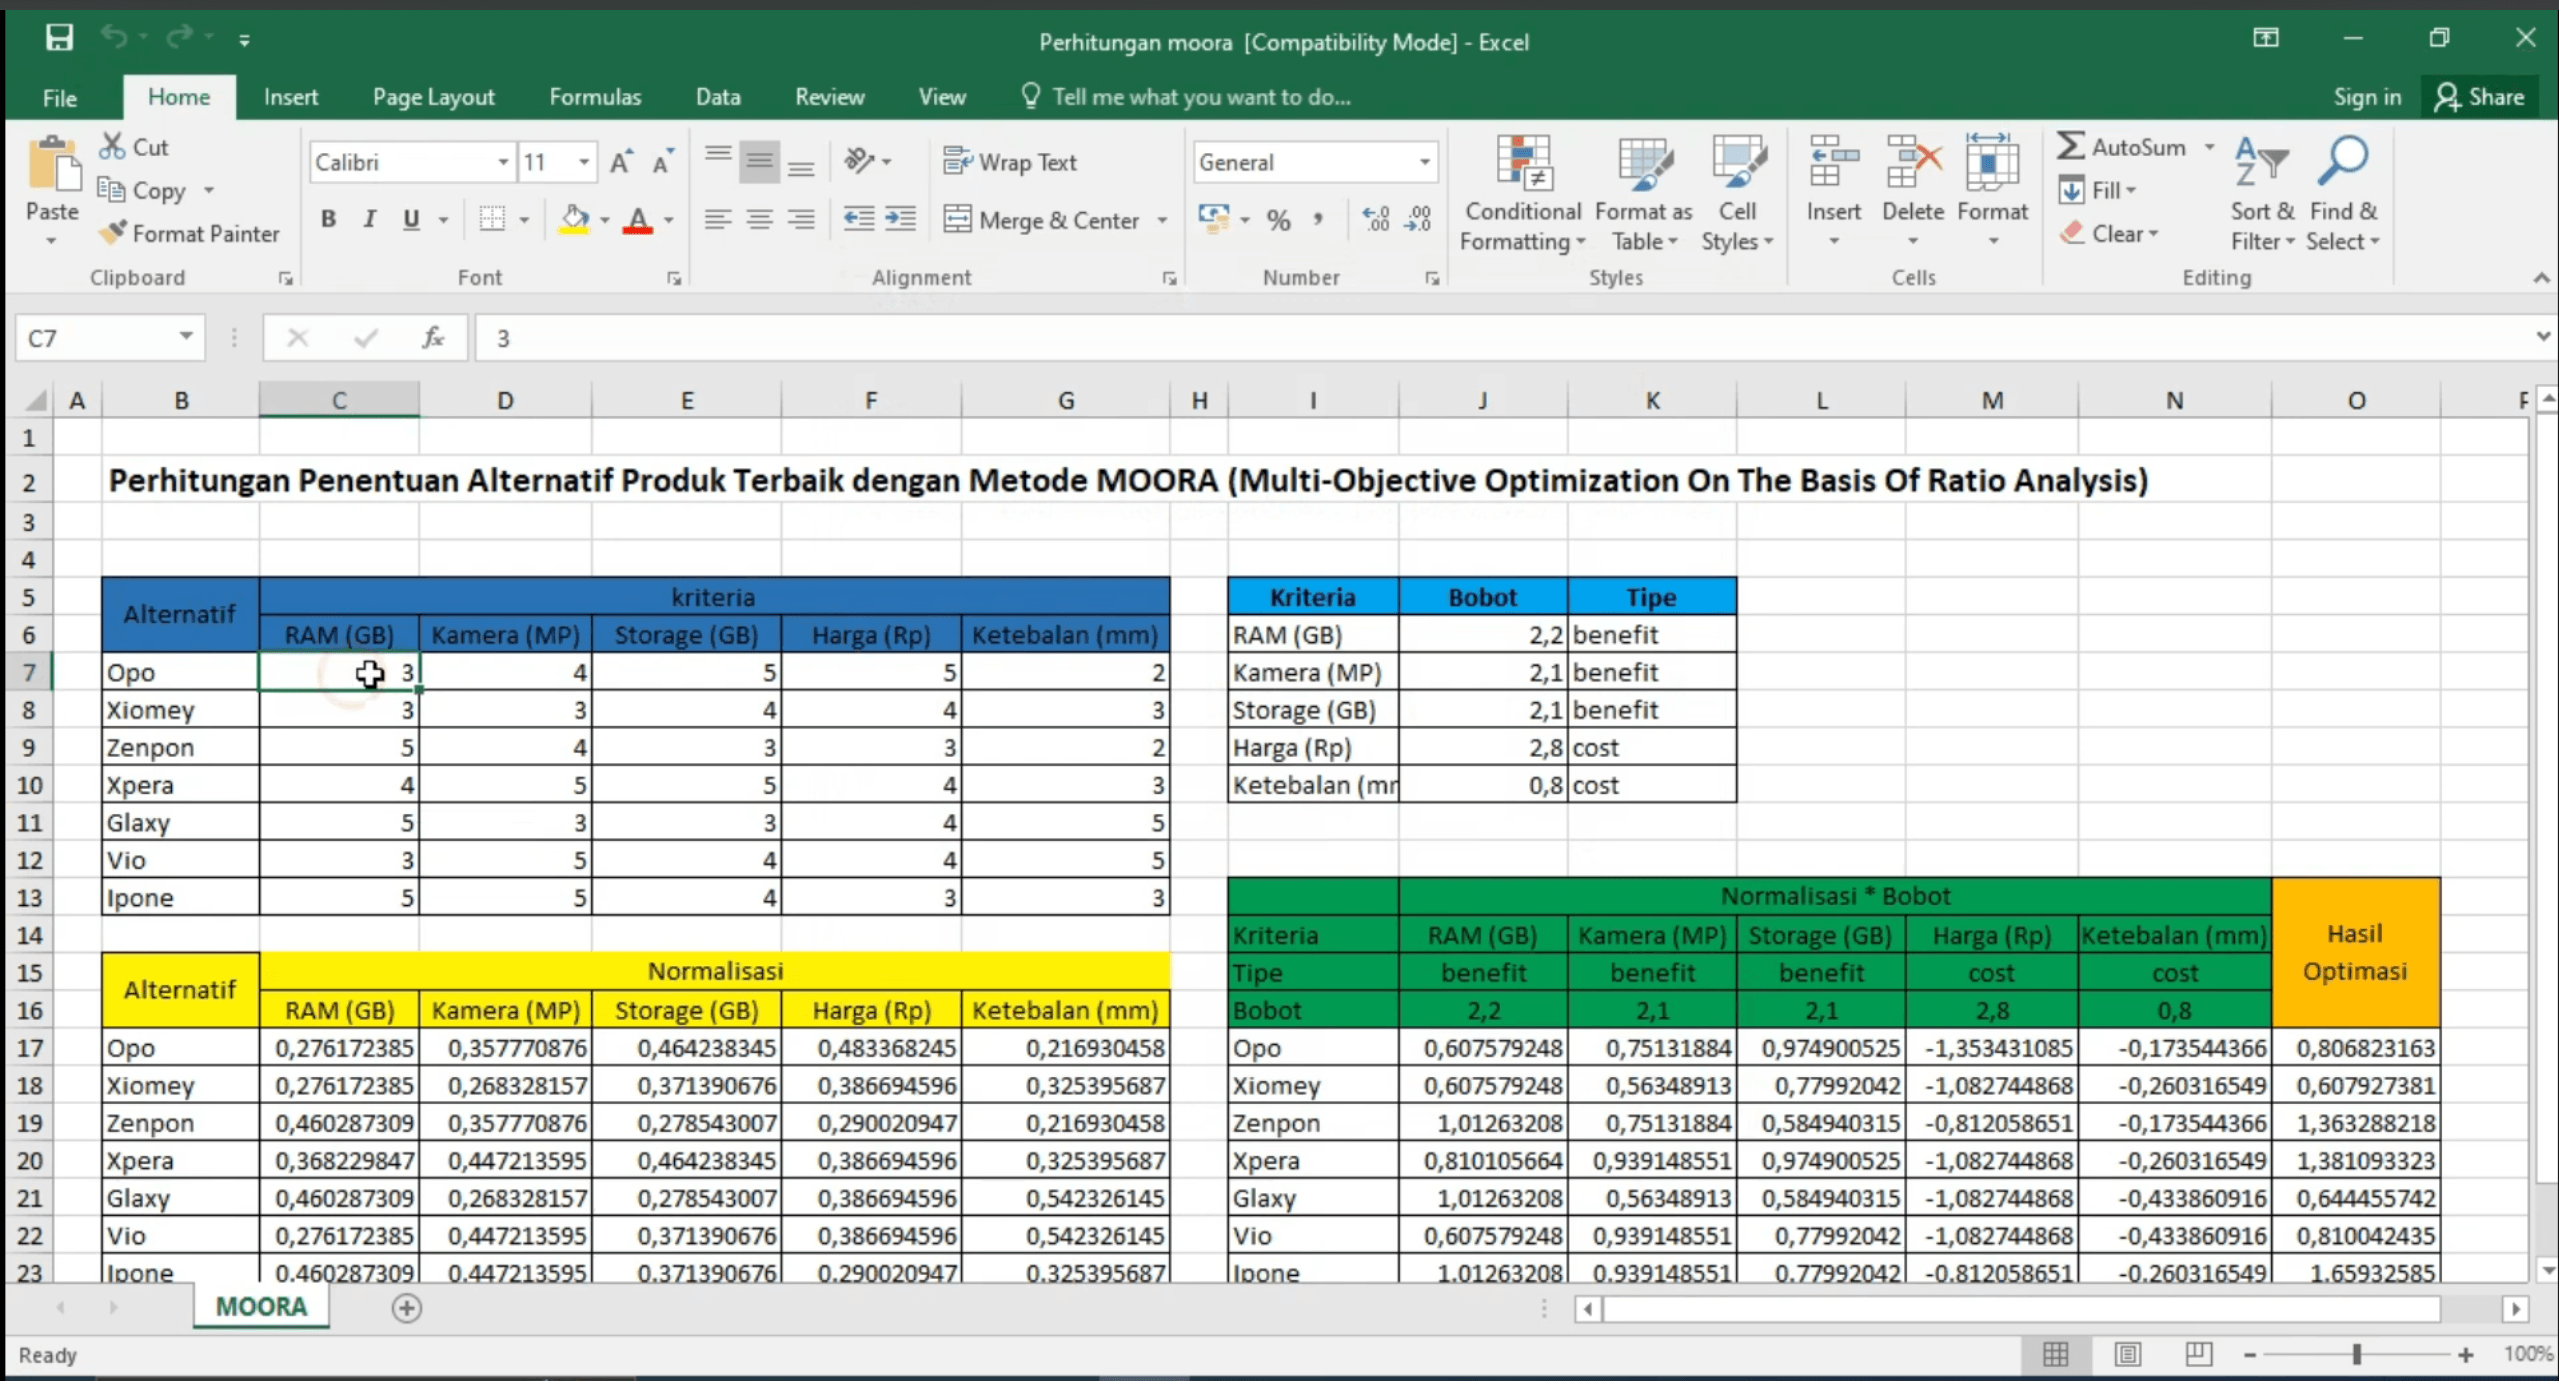Click the Increase Decimal icon
Screen dimensions: 2559x1381
tap(1376, 219)
